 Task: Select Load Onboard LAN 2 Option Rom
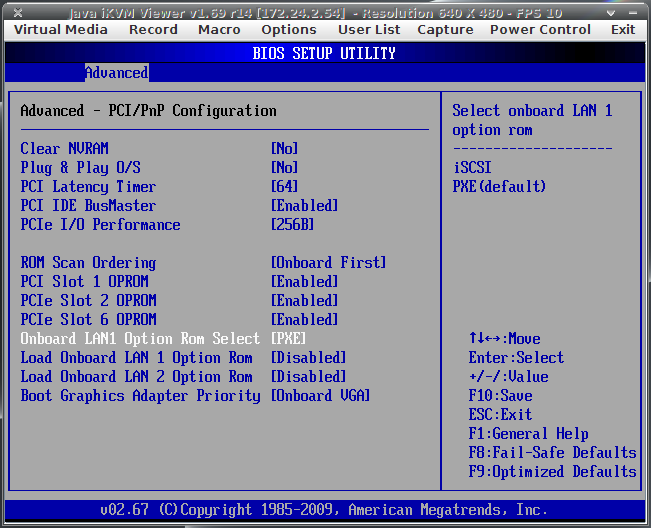tap(136, 377)
